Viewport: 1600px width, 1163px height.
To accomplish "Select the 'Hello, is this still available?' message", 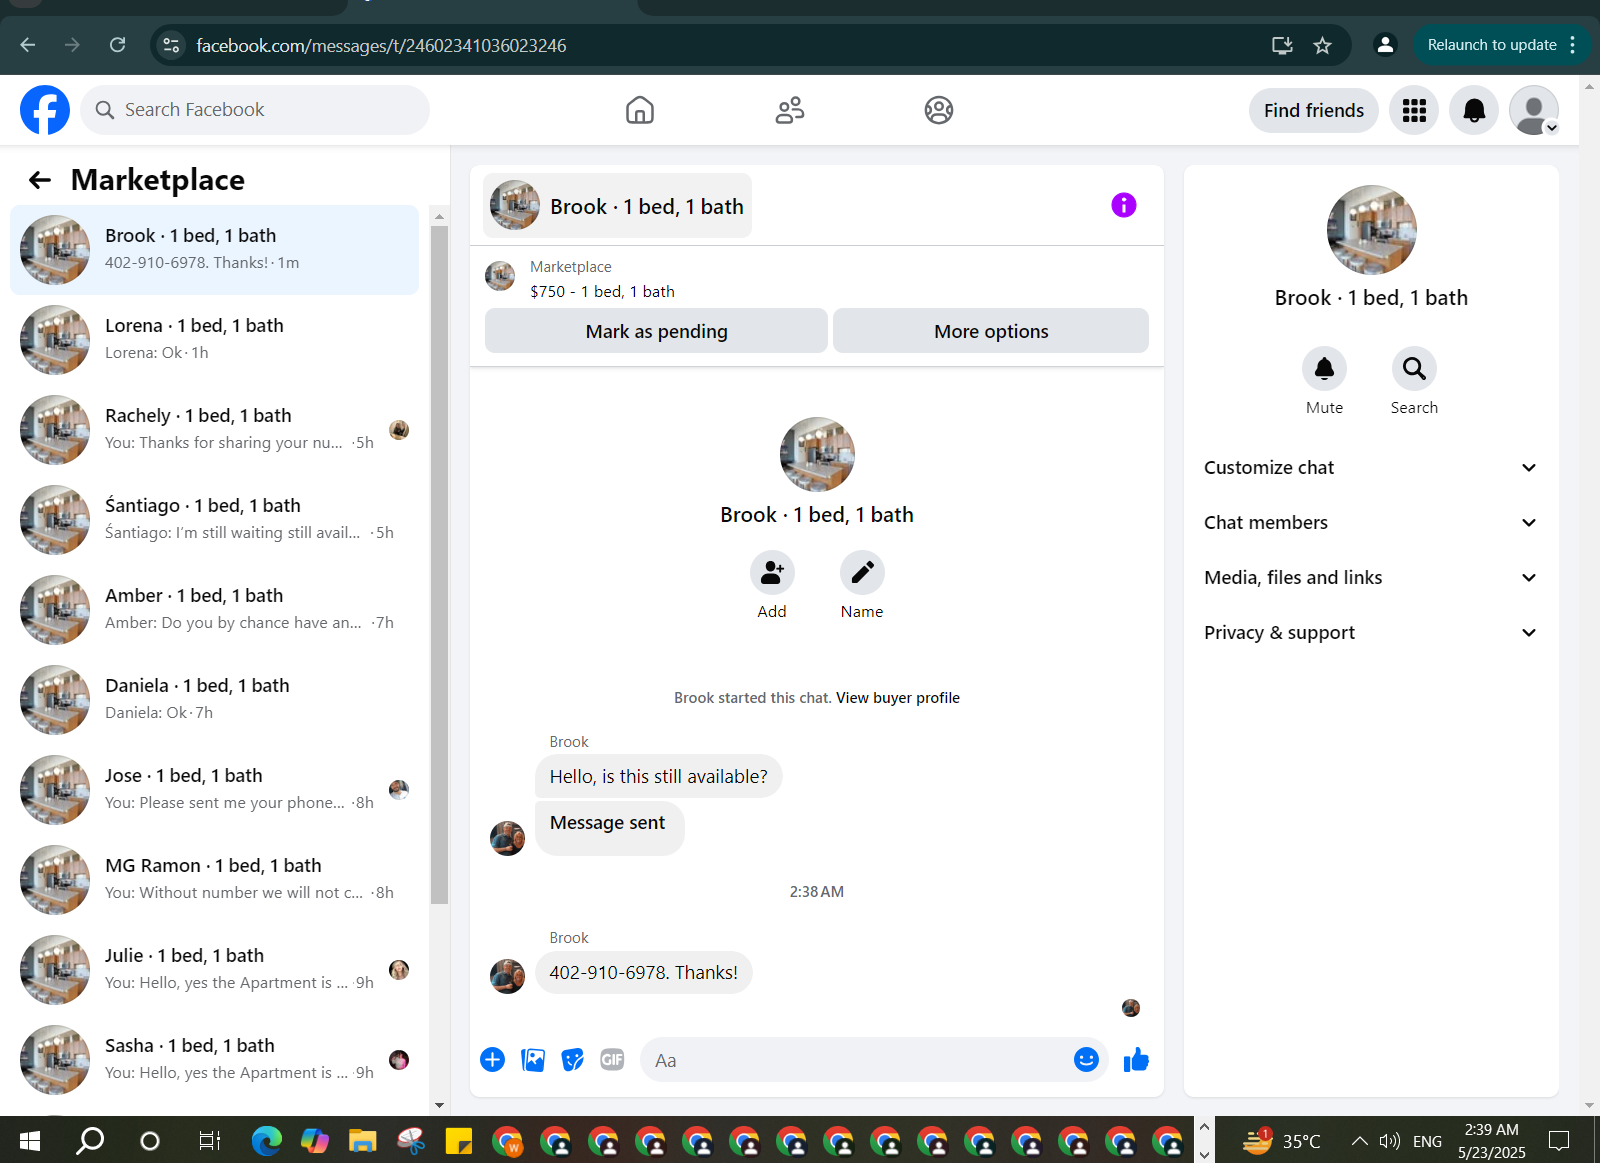I will point(658,777).
